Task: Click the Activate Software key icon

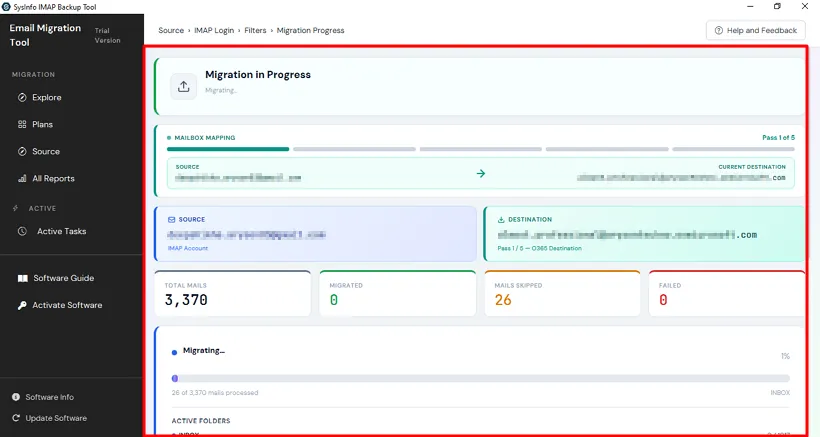Action: (22, 305)
